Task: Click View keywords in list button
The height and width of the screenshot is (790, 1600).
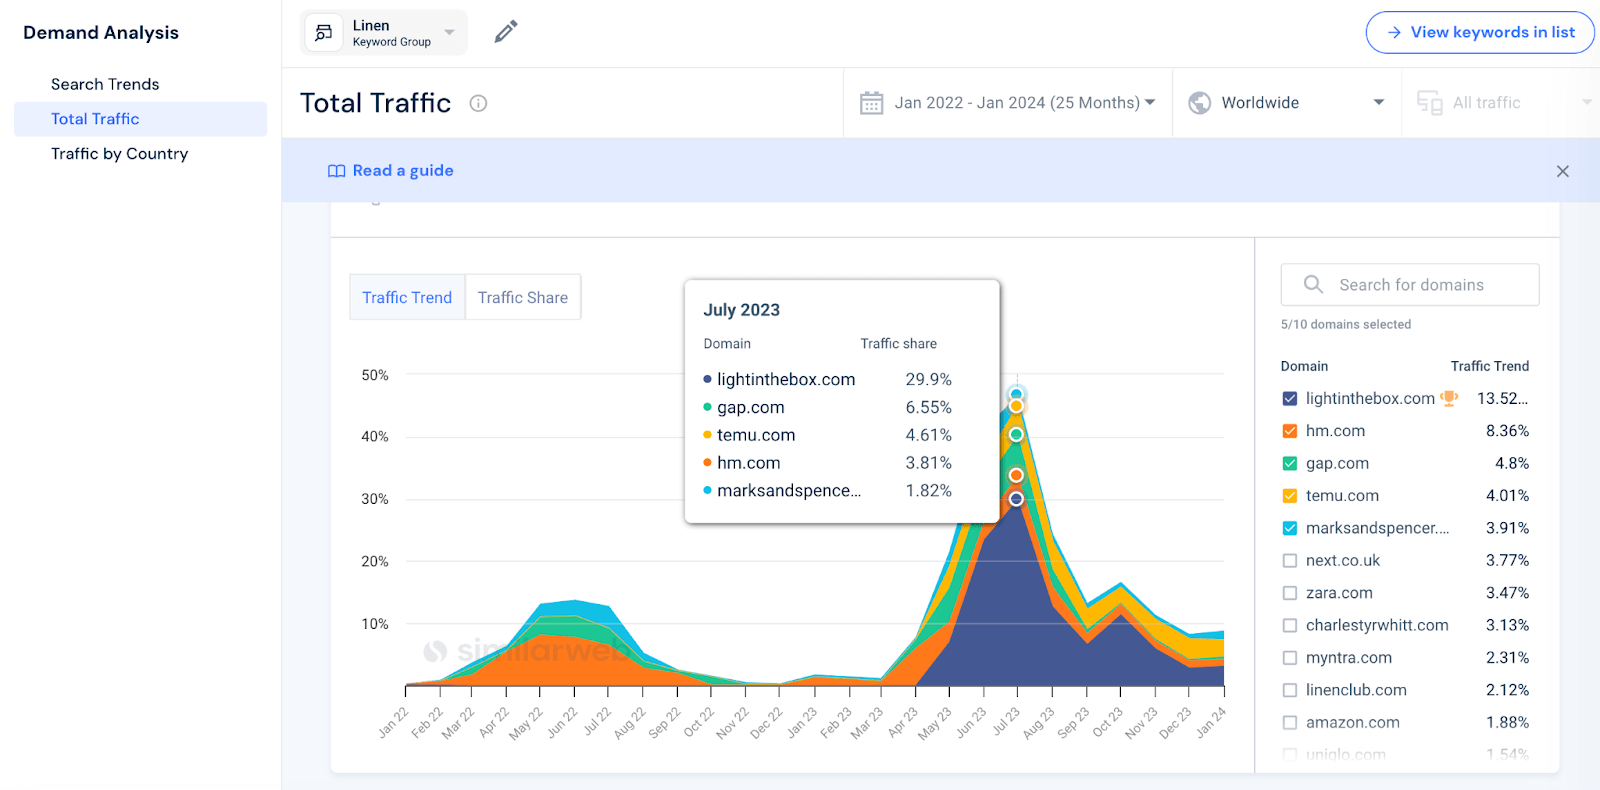Action: (x=1480, y=32)
